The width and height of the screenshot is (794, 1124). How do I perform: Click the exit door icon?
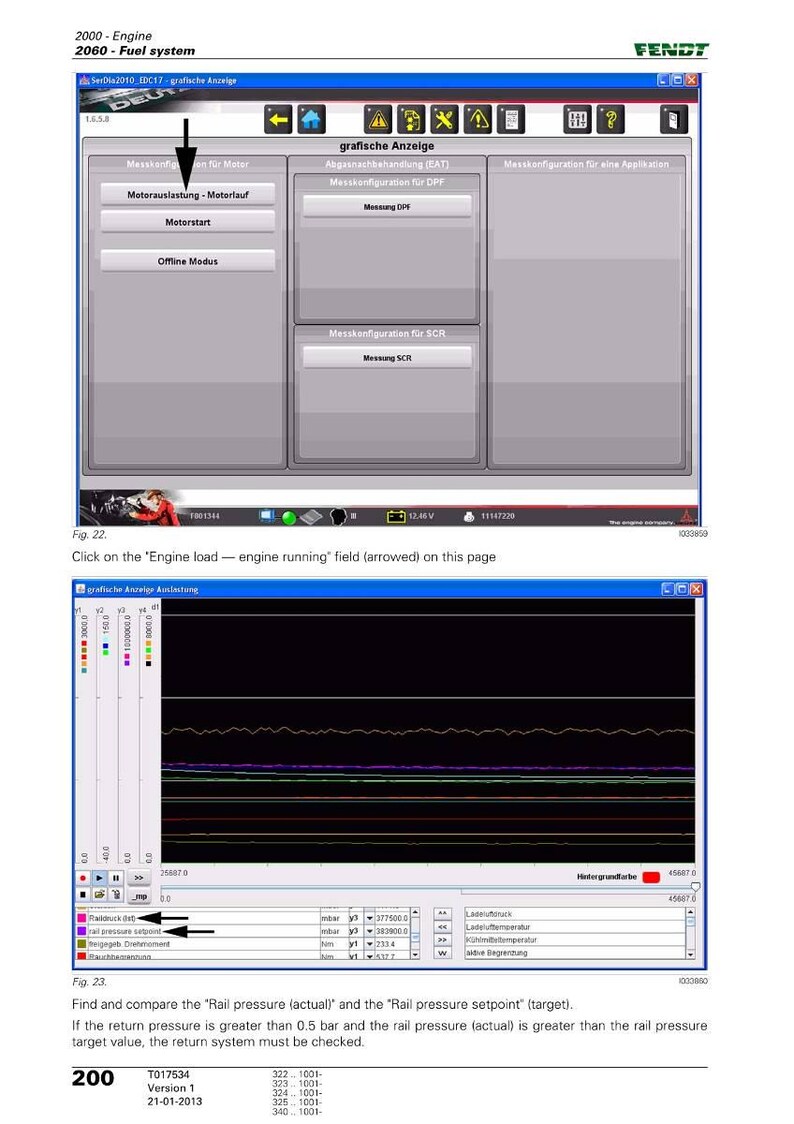tap(673, 120)
